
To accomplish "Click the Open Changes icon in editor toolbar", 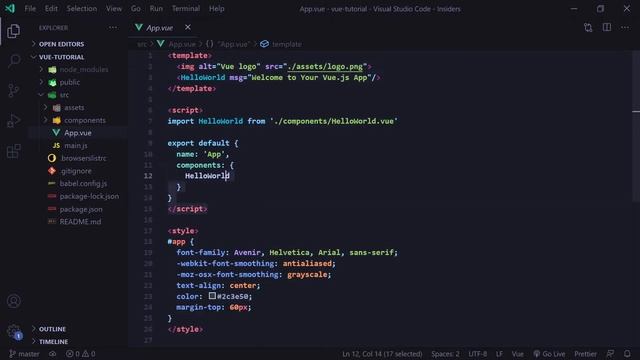I will point(588,28).
